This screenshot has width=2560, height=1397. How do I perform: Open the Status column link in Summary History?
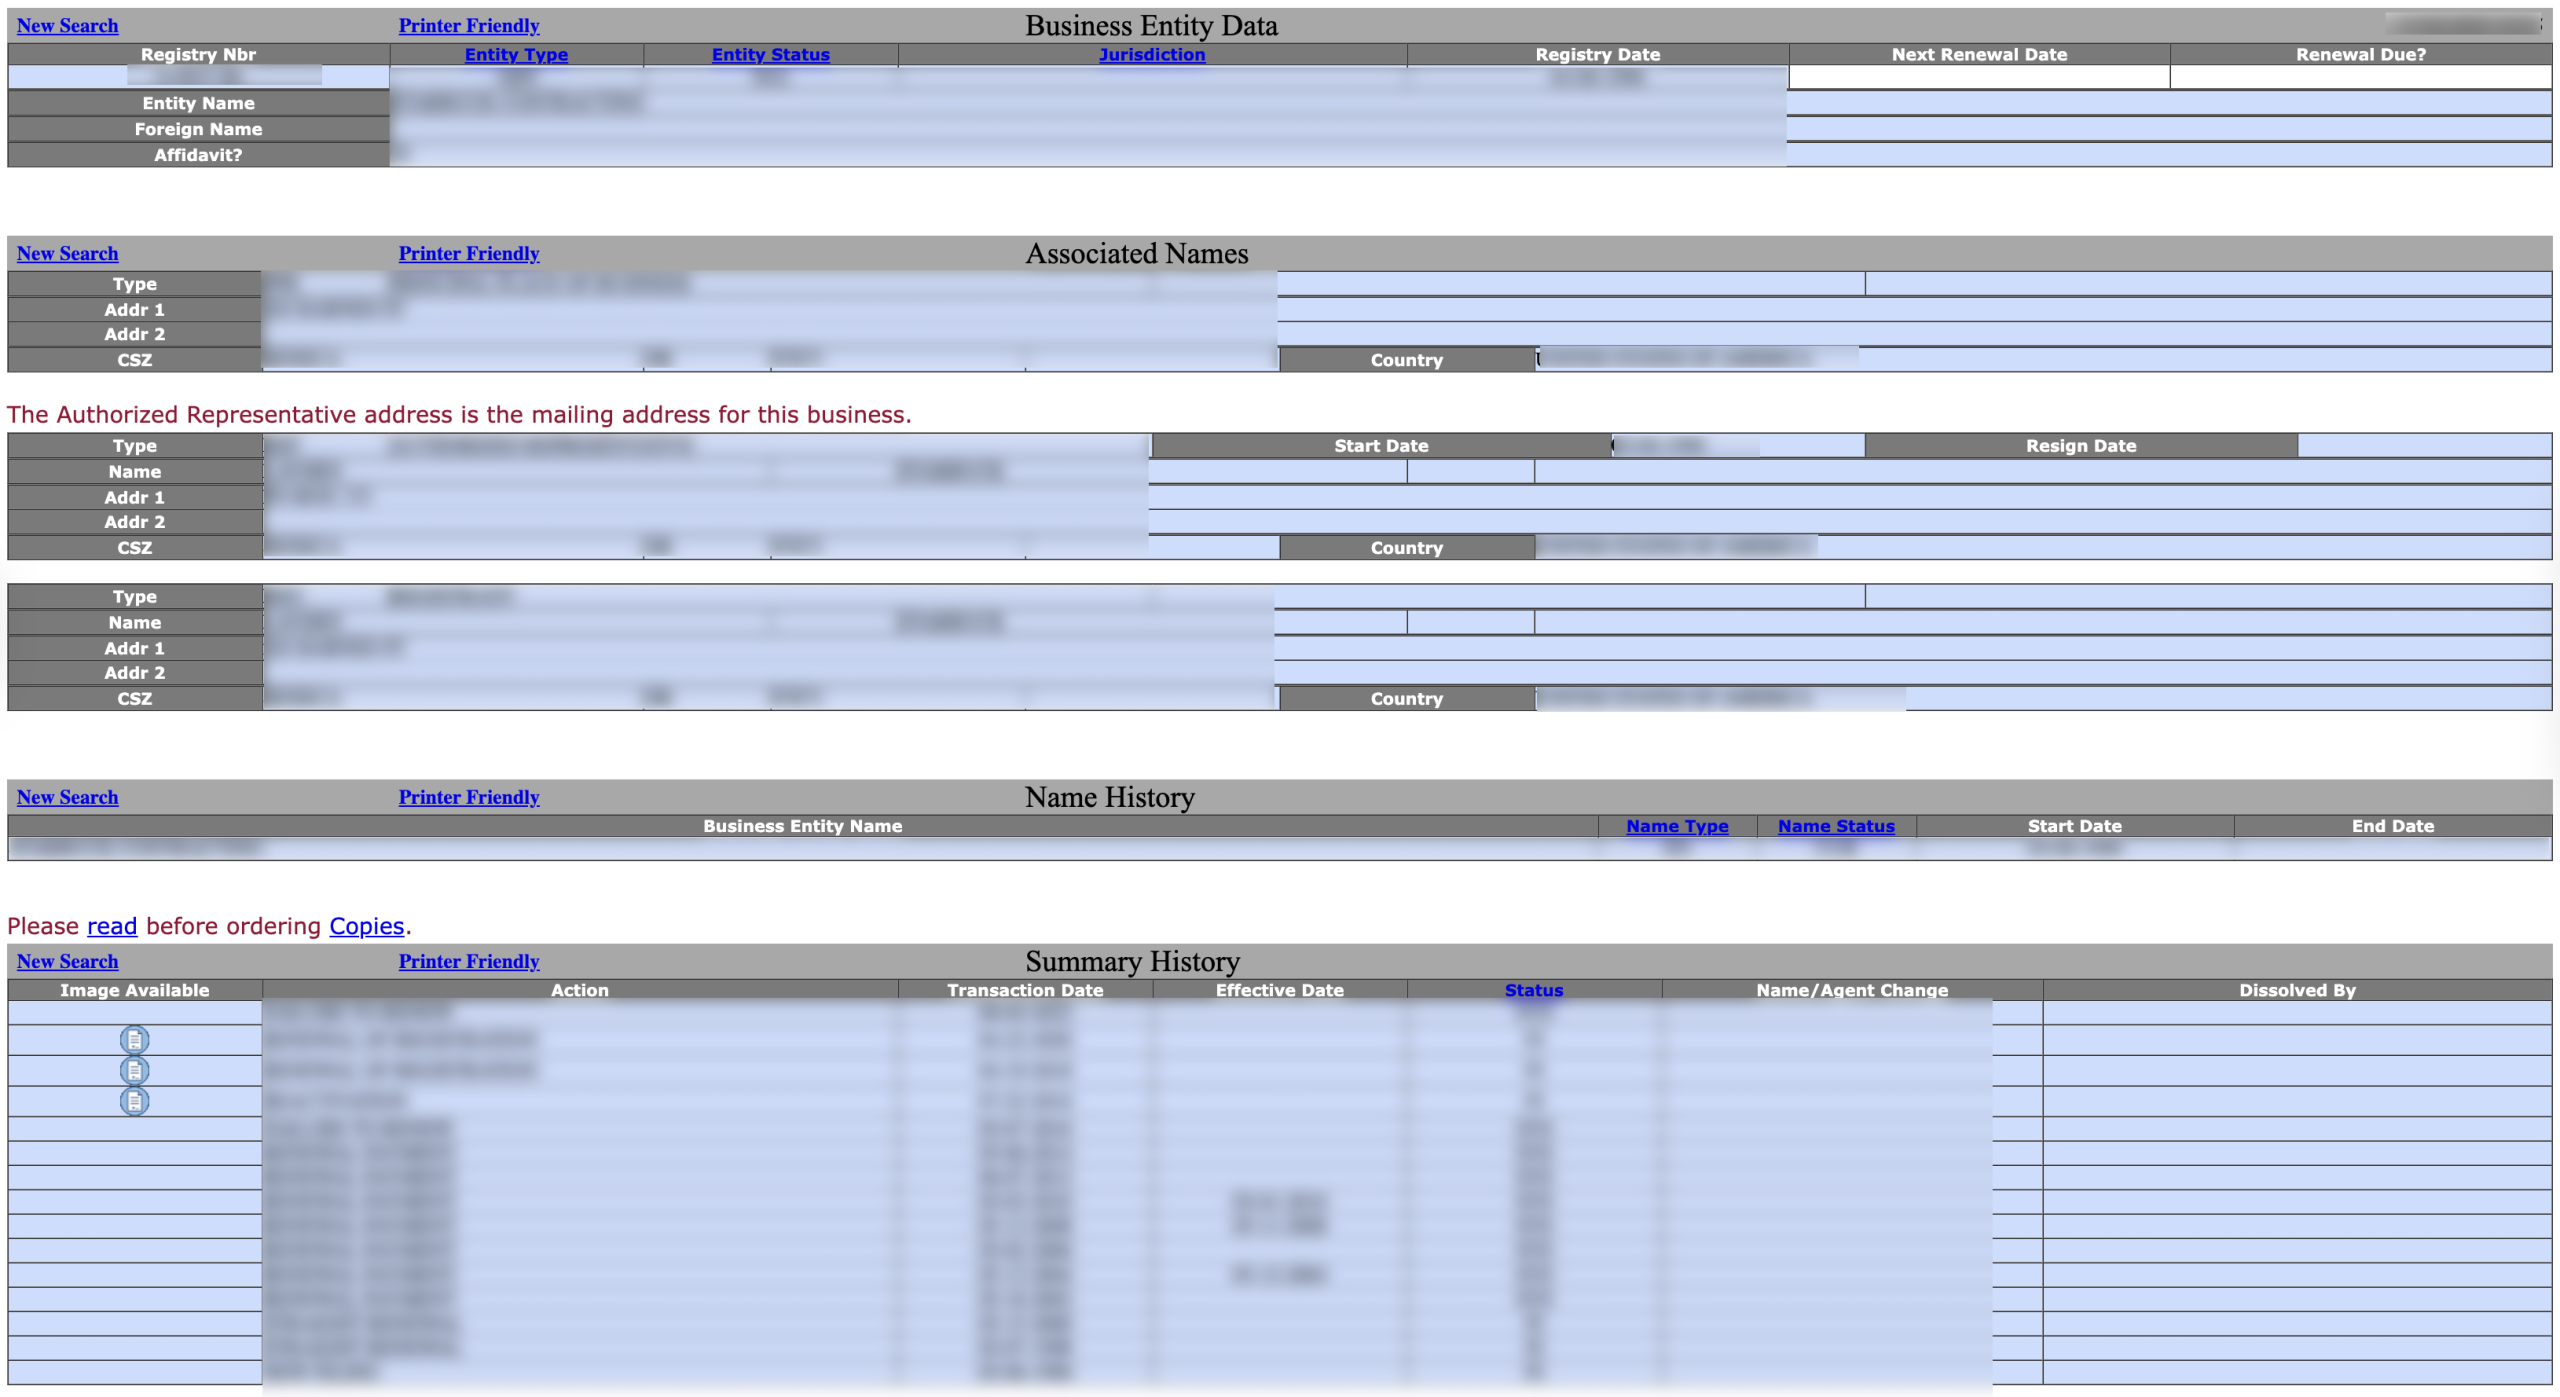point(1533,991)
